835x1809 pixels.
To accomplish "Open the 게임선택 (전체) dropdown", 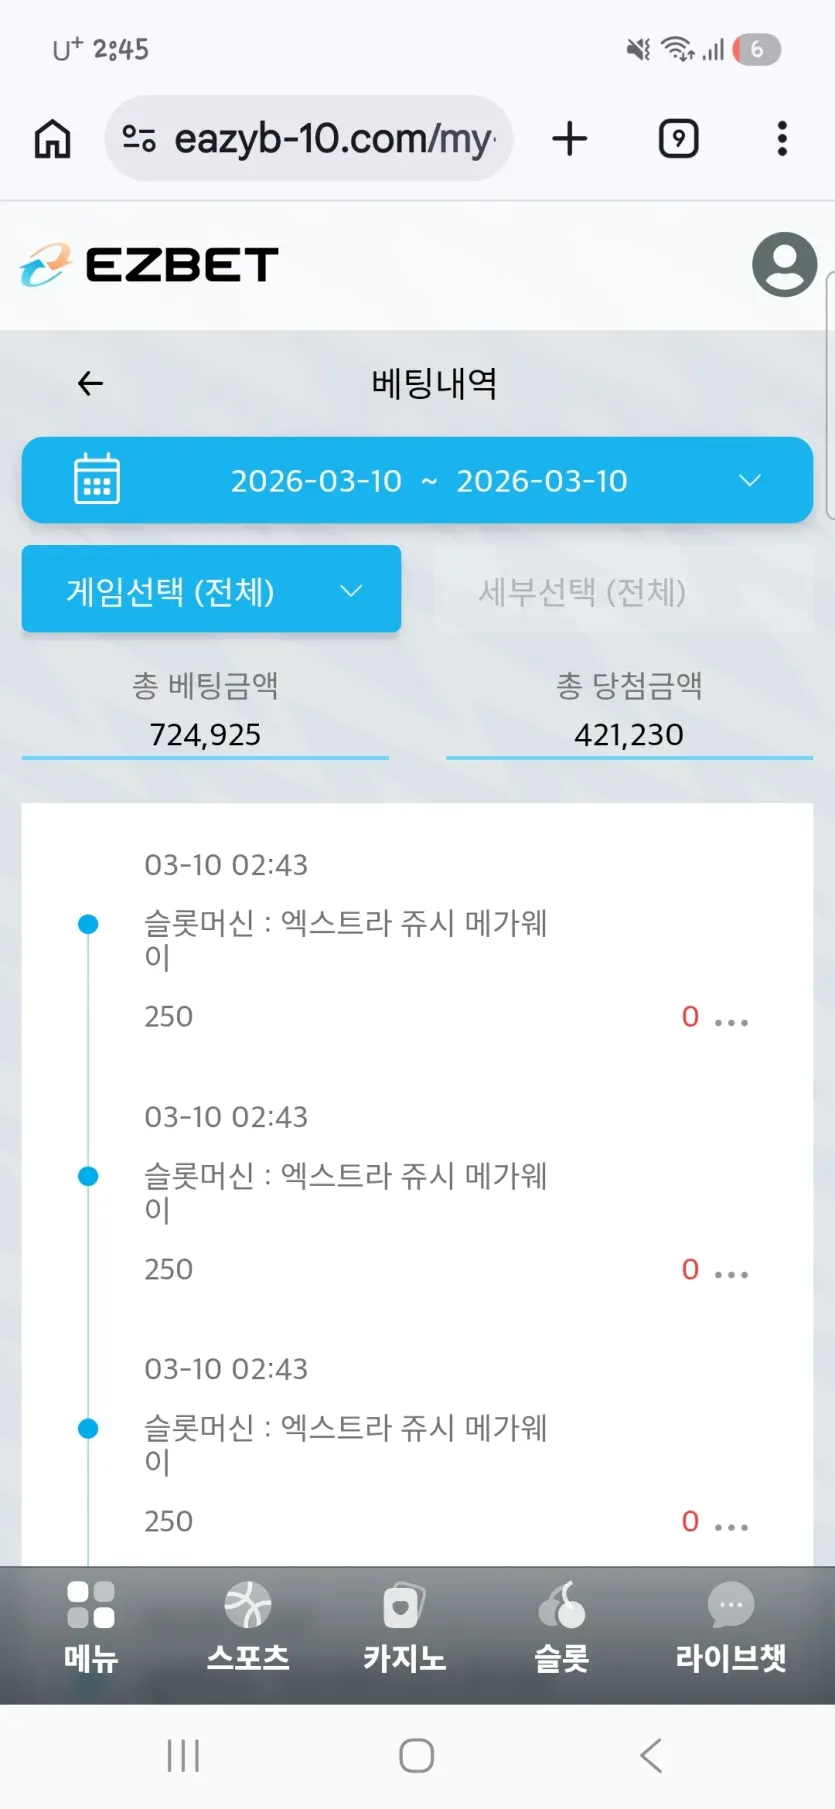I will [211, 590].
